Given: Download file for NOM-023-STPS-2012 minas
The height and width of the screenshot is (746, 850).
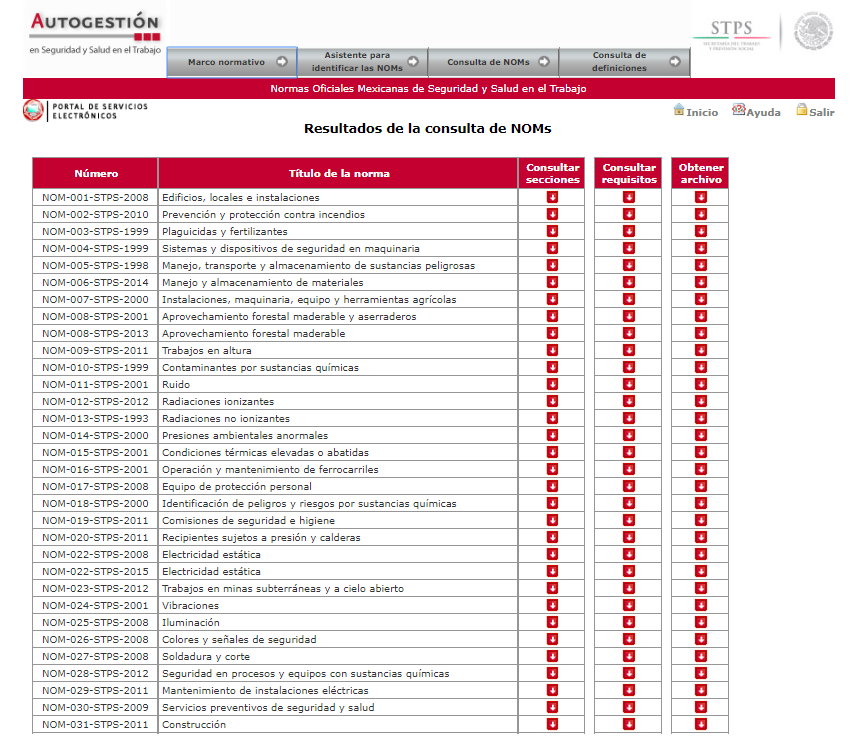Looking at the screenshot, I should (700, 588).
